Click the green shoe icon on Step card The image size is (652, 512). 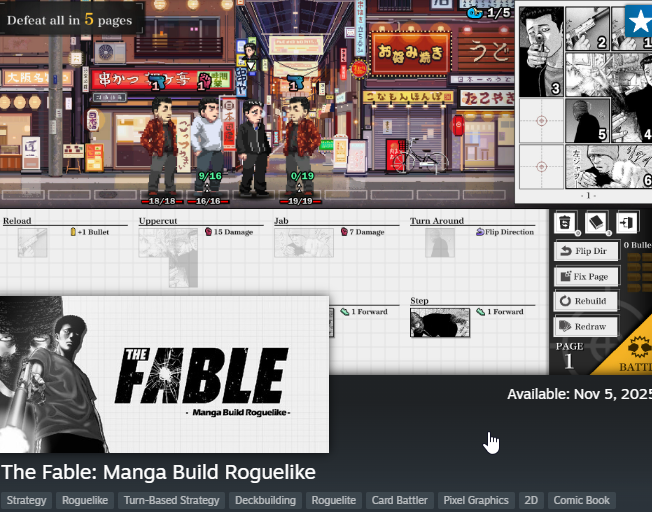coord(480,312)
